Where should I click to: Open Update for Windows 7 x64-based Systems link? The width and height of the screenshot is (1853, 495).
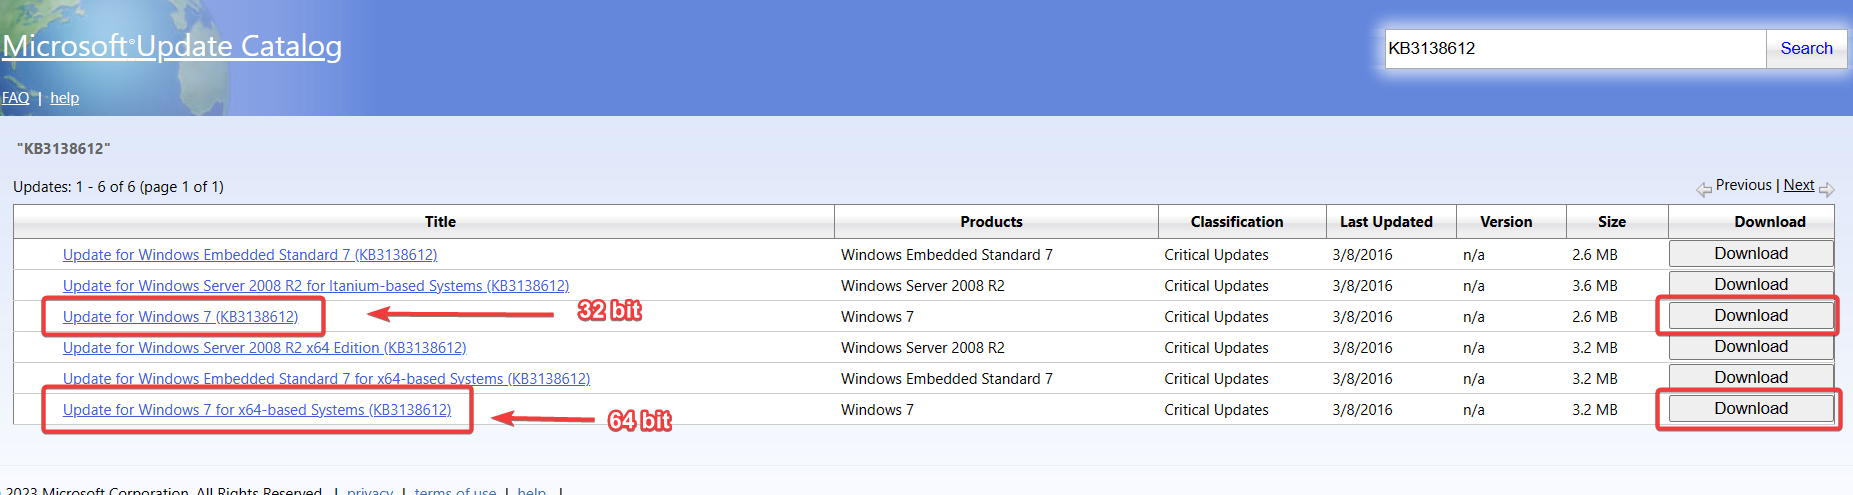(x=256, y=410)
